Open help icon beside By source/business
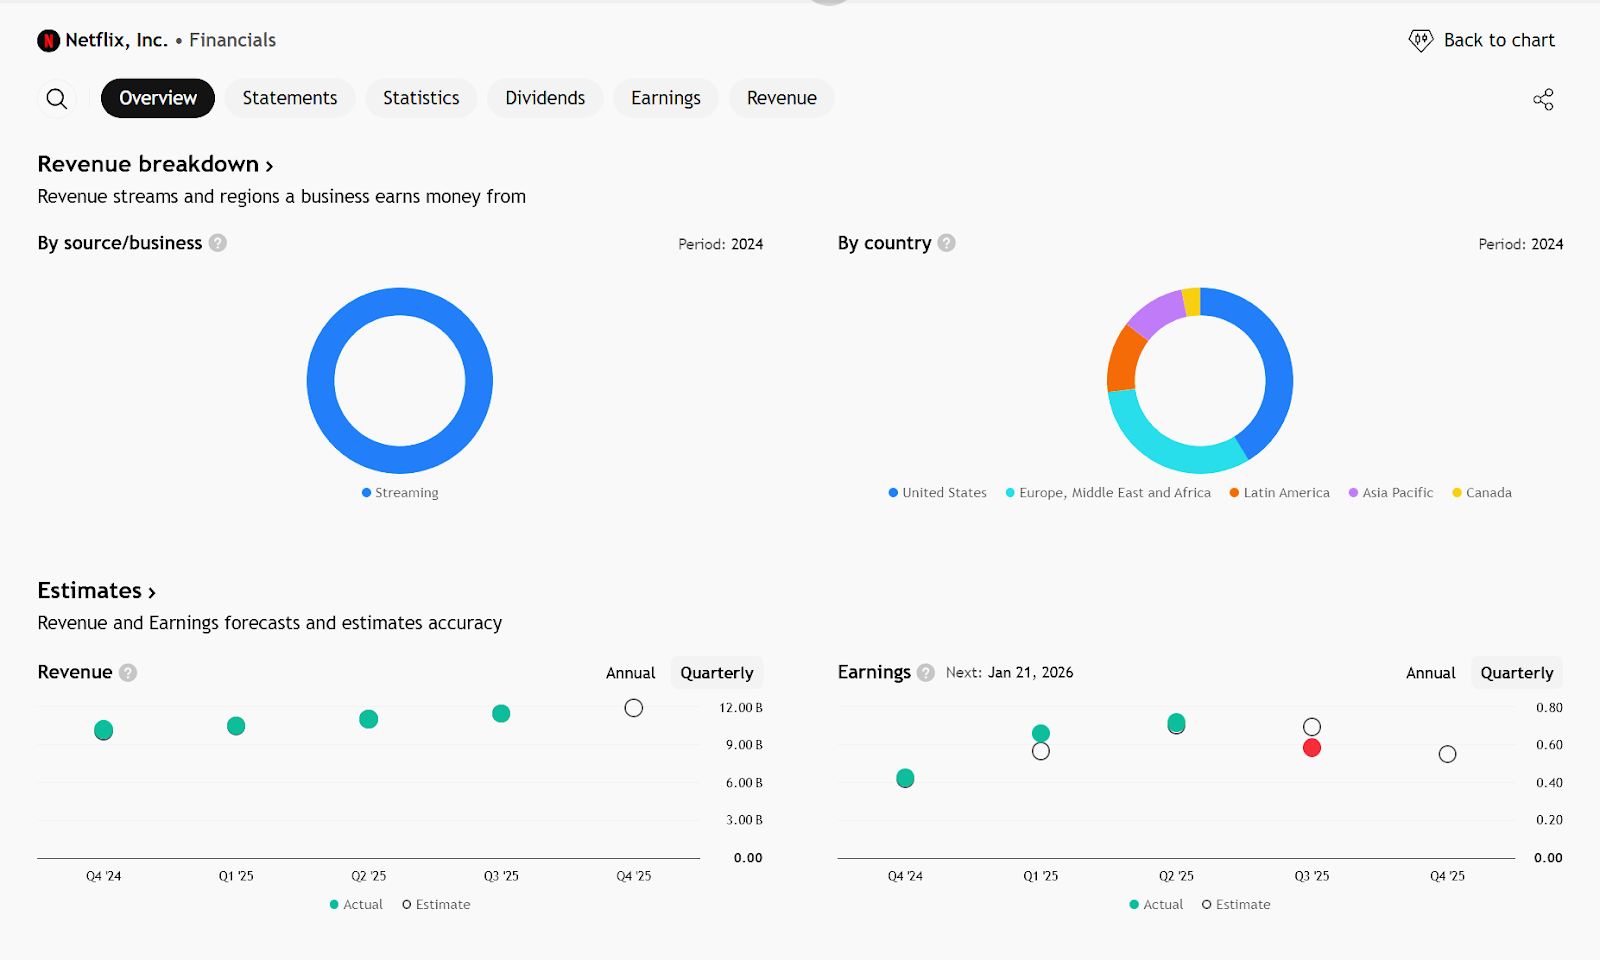This screenshot has width=1600, height=960. click(218, 243)
